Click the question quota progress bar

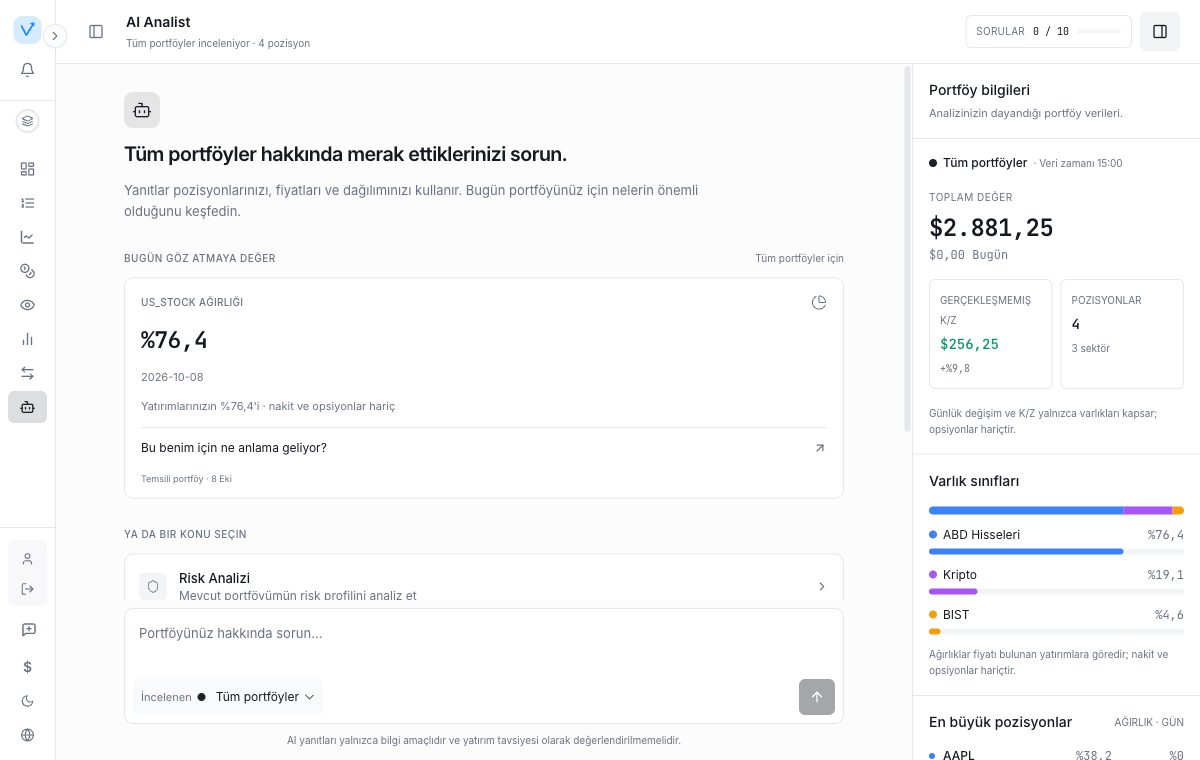1099,32
